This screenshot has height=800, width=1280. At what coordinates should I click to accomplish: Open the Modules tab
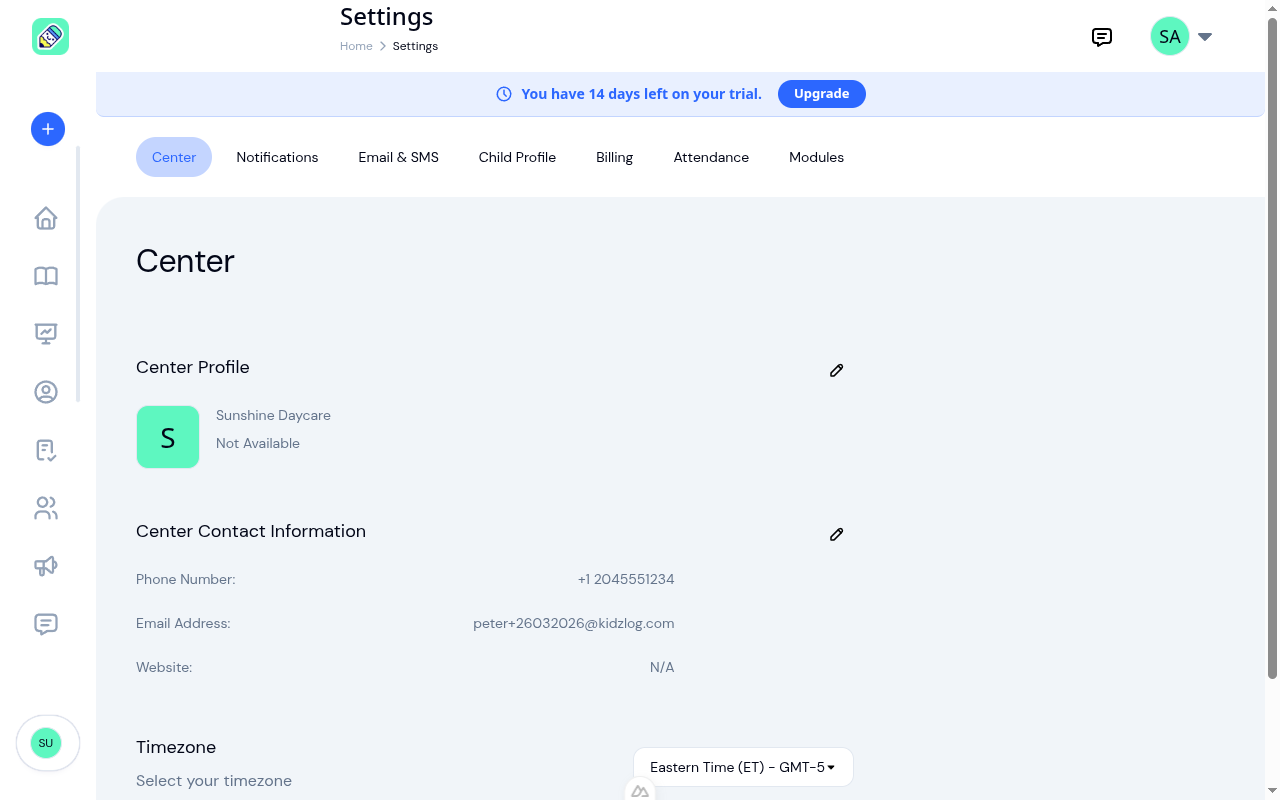(816, 157)
